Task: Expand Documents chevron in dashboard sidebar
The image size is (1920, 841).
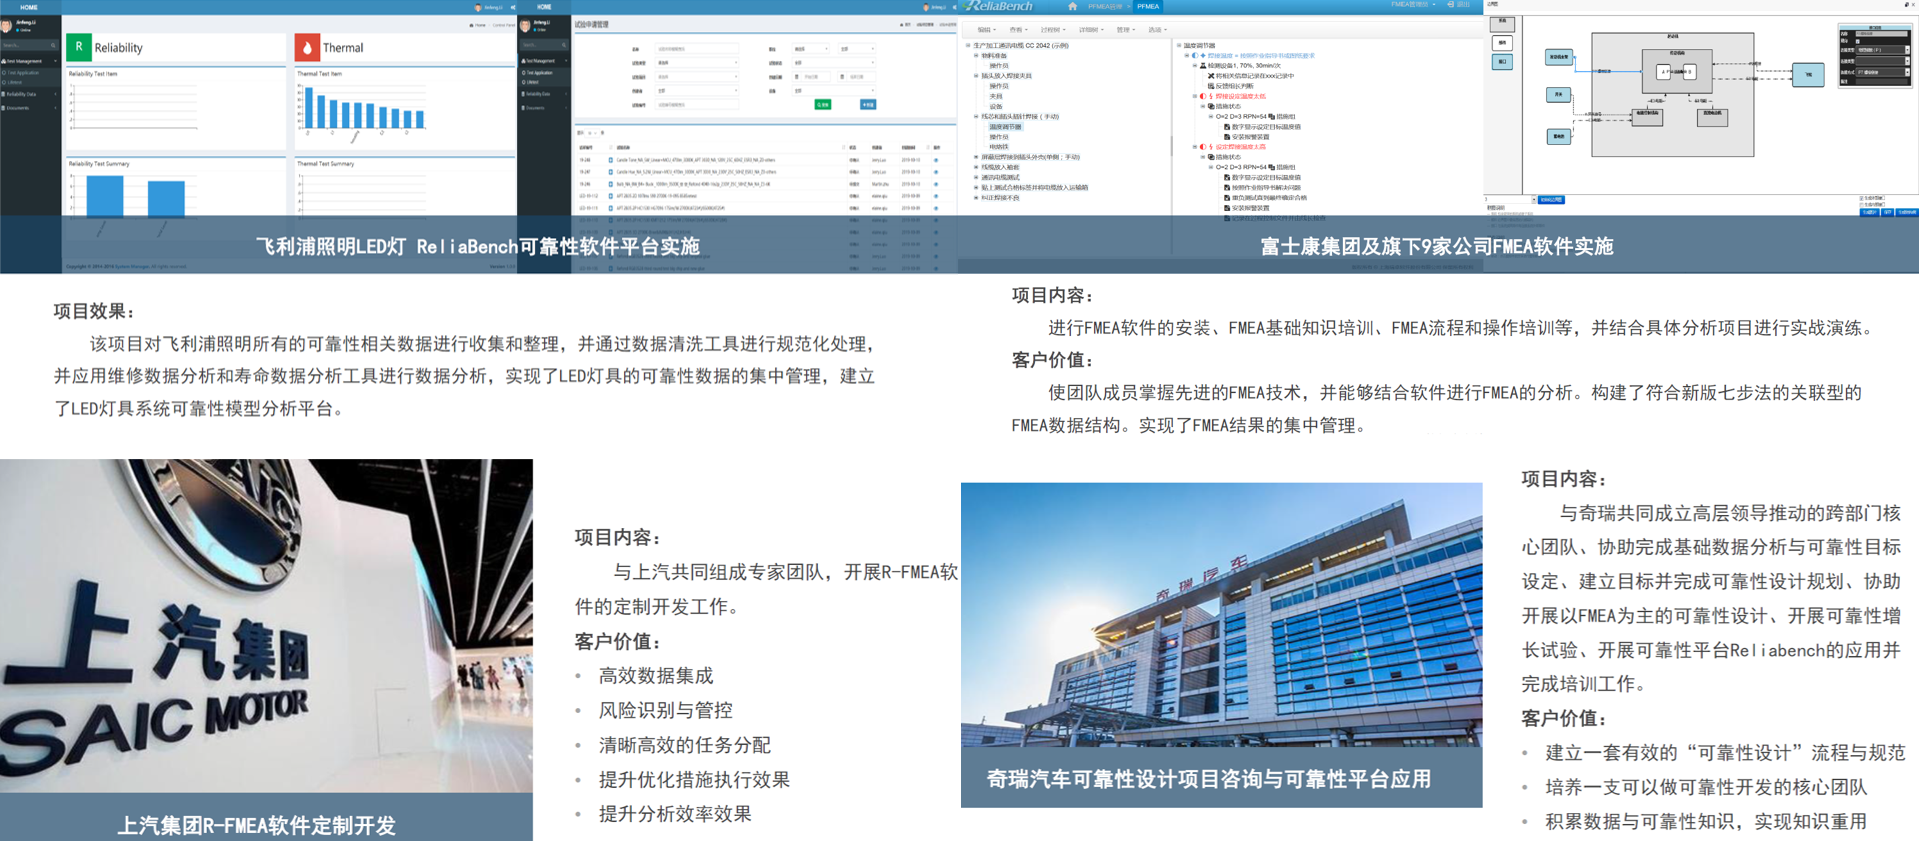Action: click(x=55, y=107)
